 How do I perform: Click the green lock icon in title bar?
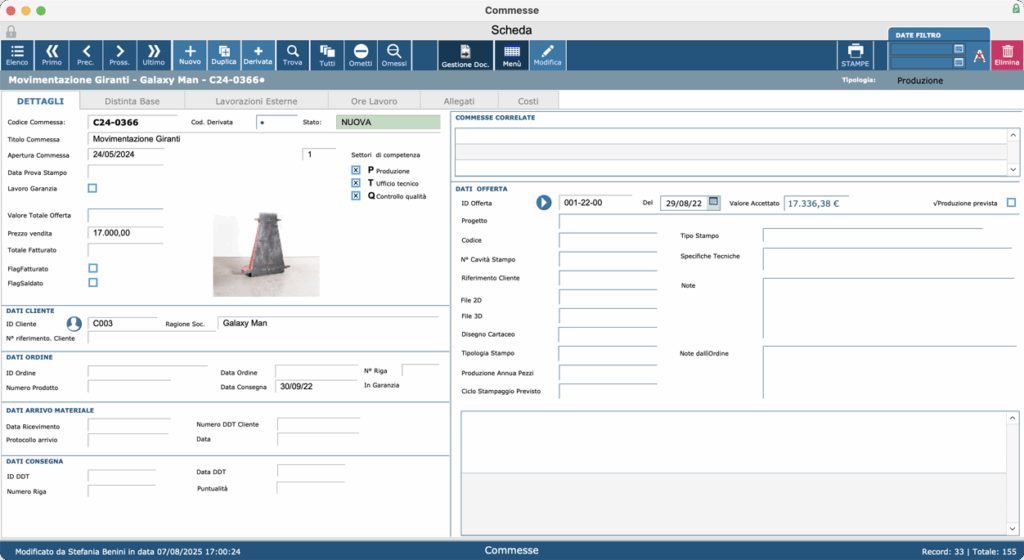click(x=1016, y=9)
